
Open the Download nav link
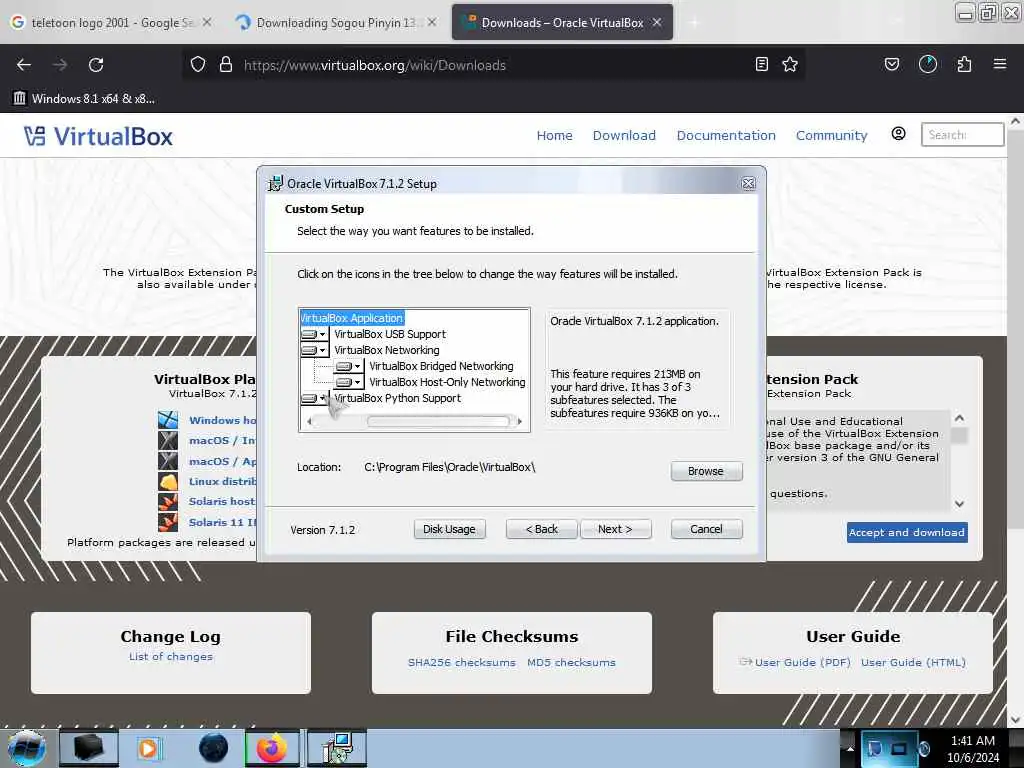click(624, 135)
